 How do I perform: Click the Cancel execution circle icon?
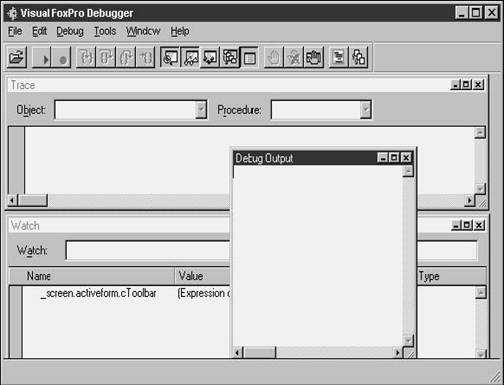pyautogui.click(x=62, y=58)
